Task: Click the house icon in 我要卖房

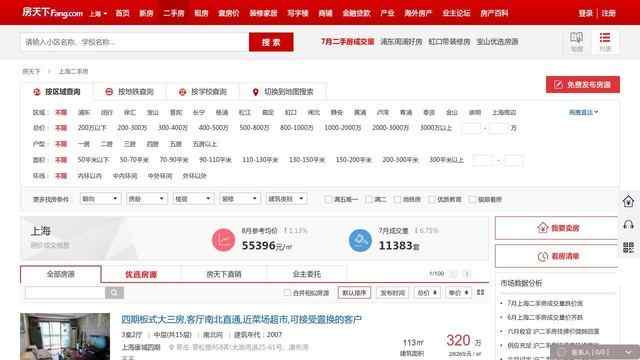Action: pos(542,228)
